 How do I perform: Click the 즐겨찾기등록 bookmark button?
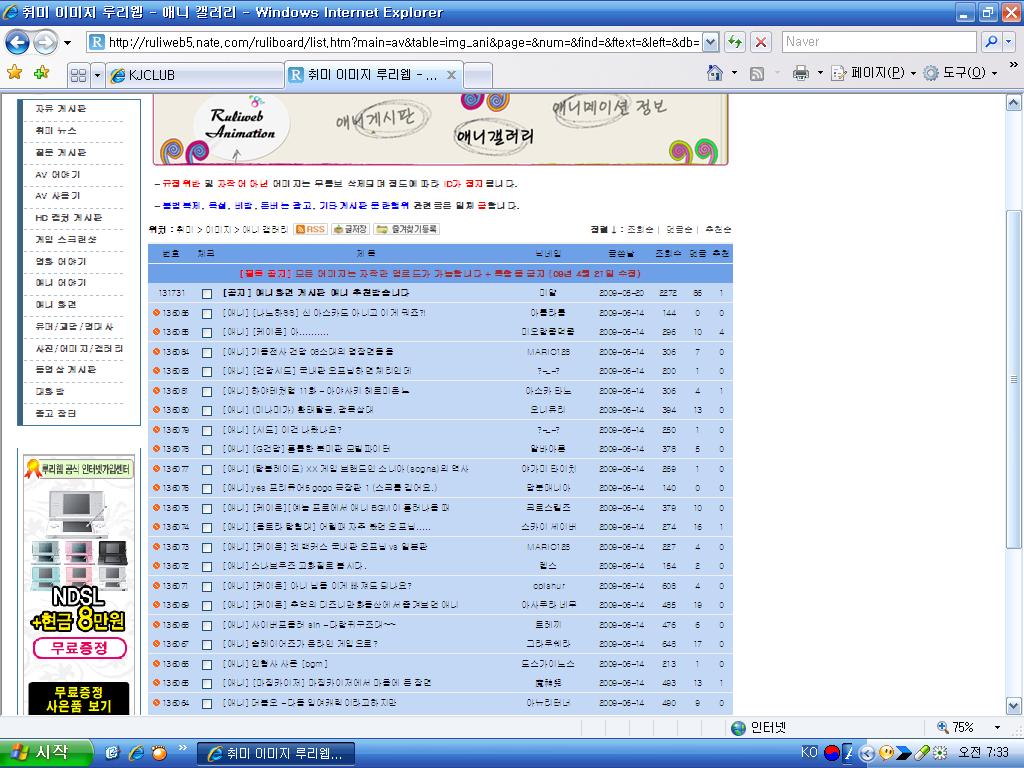(407, 229)
